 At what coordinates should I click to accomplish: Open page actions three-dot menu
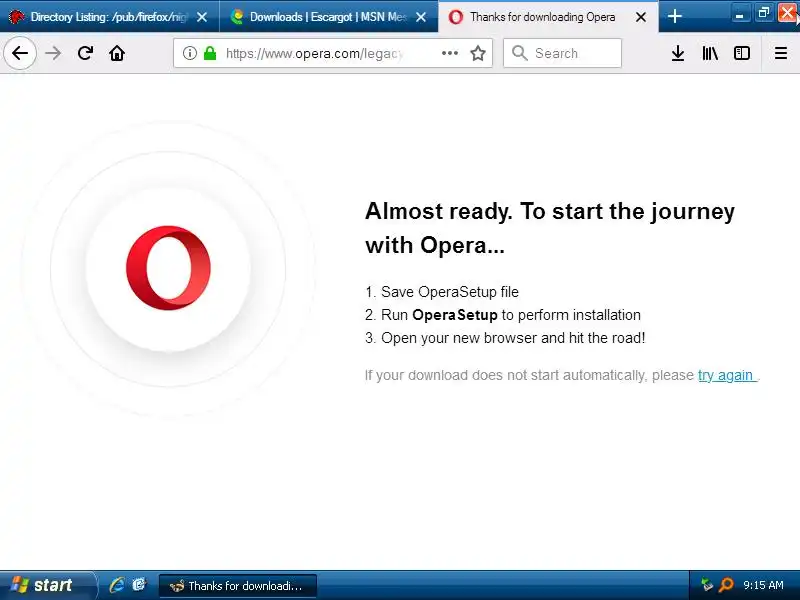click(x=449, y=53)
